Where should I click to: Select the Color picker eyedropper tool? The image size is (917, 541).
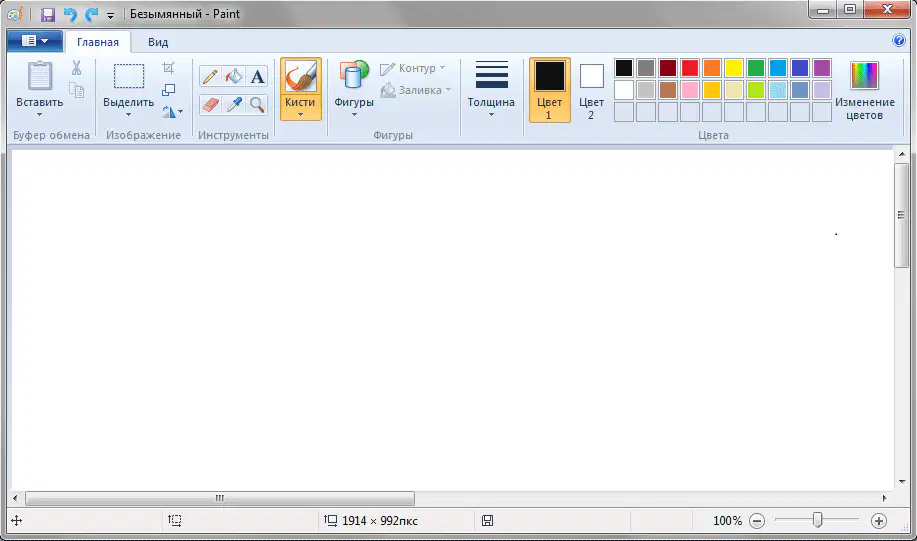[x=233, y=105]
